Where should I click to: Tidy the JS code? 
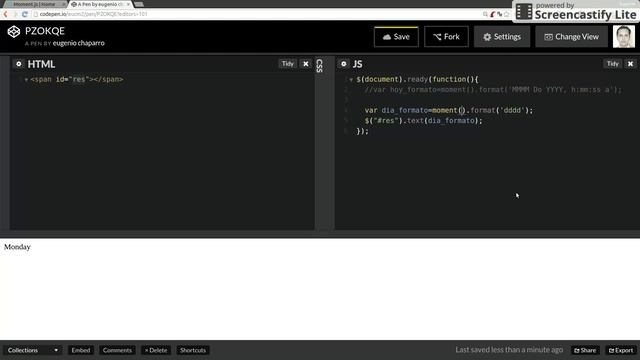(x=613, y=64)
